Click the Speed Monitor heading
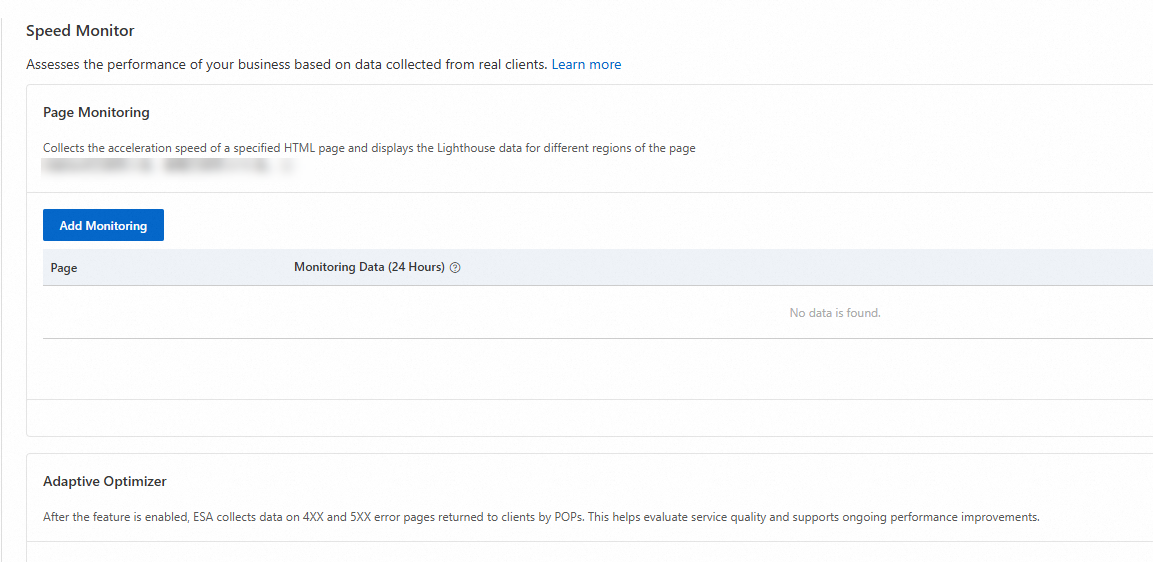This screenshot has height=562, width=1153. coord(80,31)
